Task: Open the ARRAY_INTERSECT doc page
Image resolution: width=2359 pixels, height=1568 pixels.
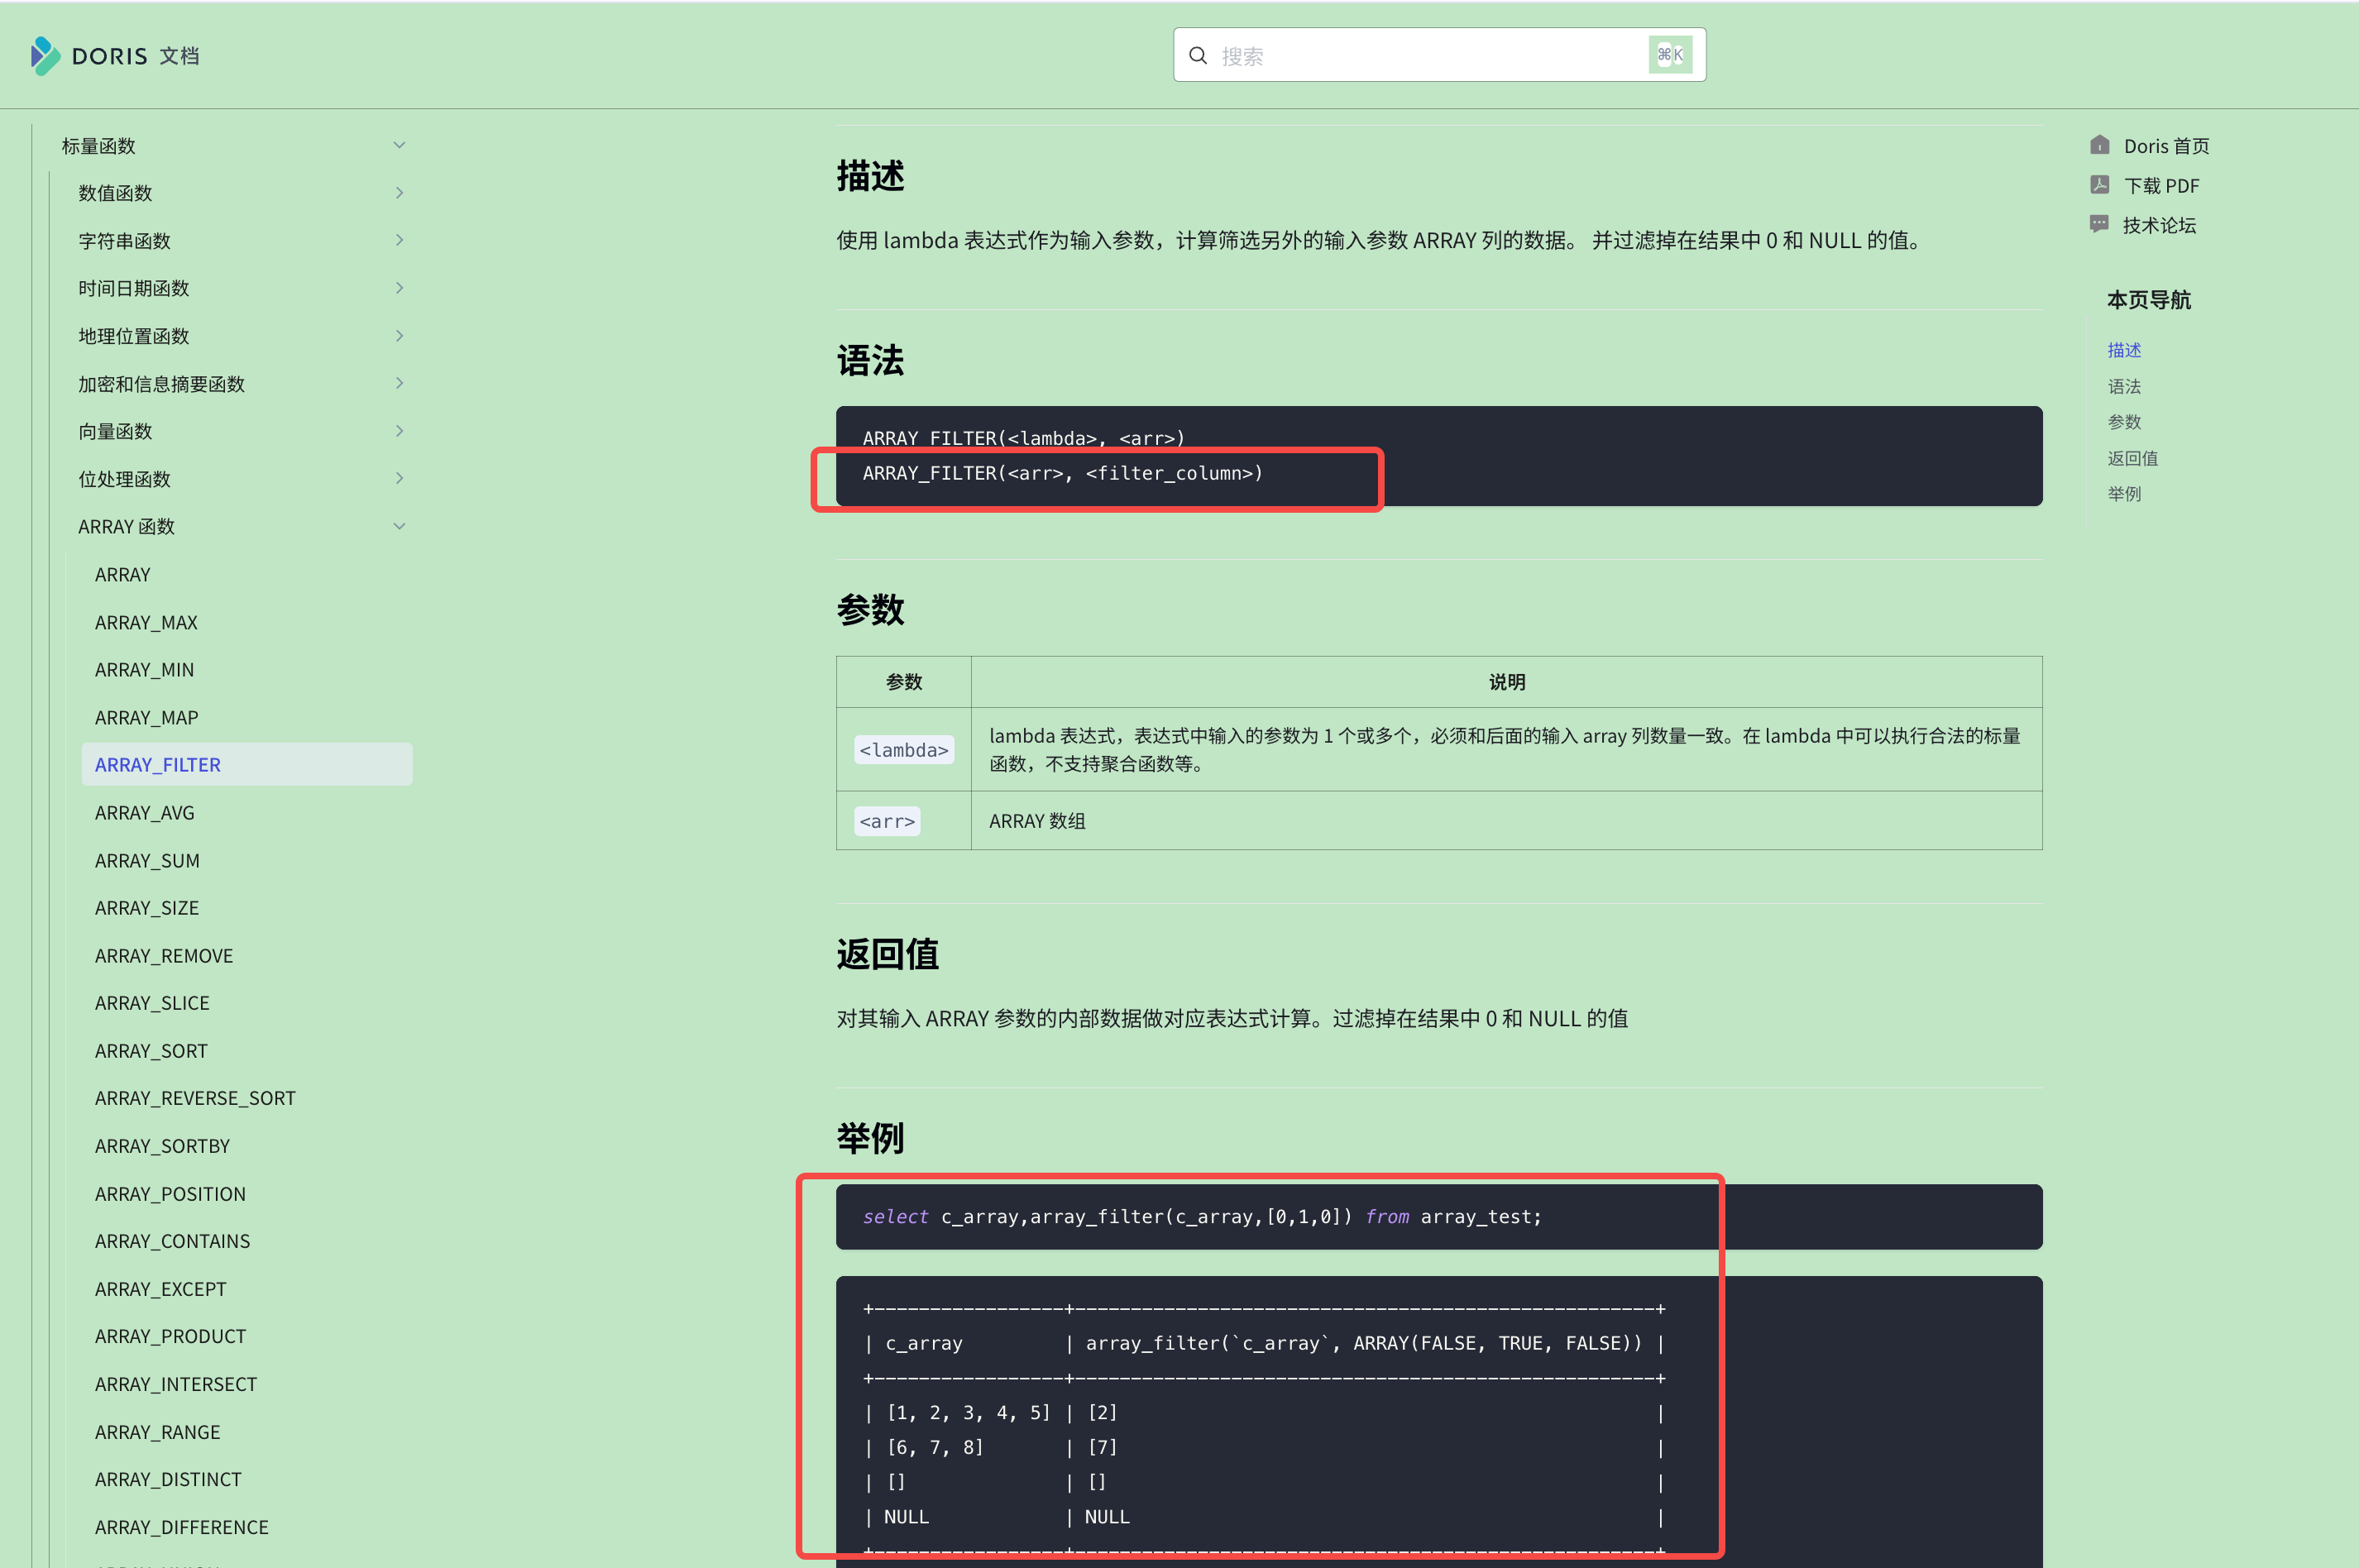Action: tap(176, 1383)
